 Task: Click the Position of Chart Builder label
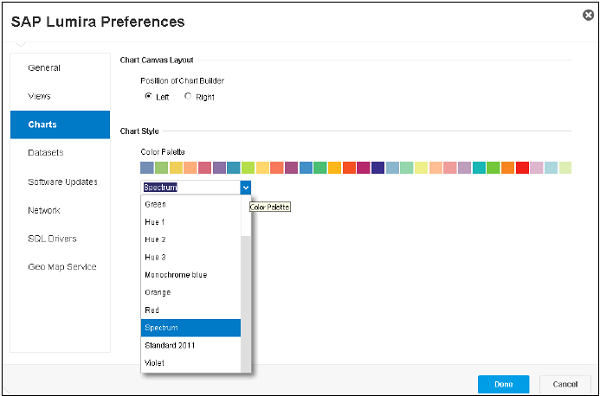(182, 81)
